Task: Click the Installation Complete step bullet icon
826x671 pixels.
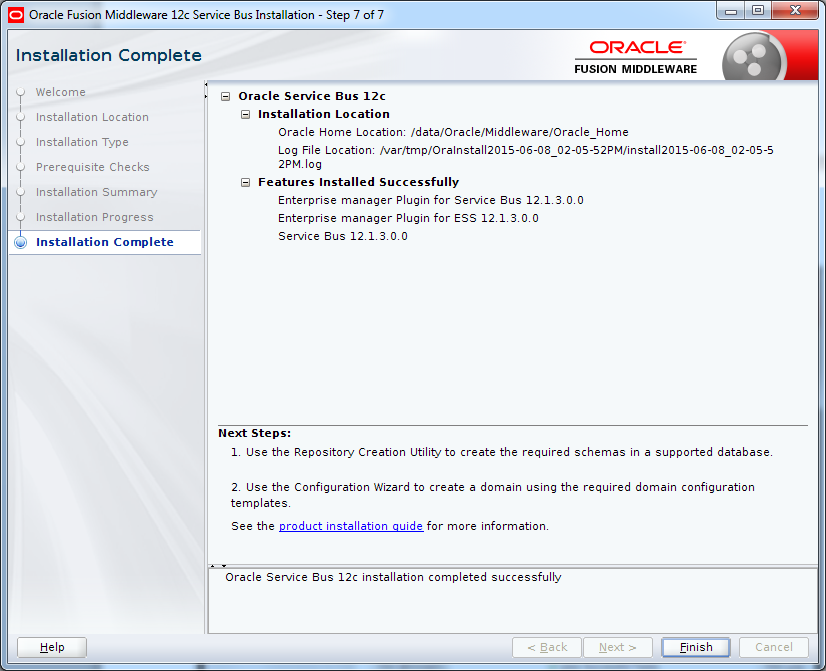Action: (21, 242)
